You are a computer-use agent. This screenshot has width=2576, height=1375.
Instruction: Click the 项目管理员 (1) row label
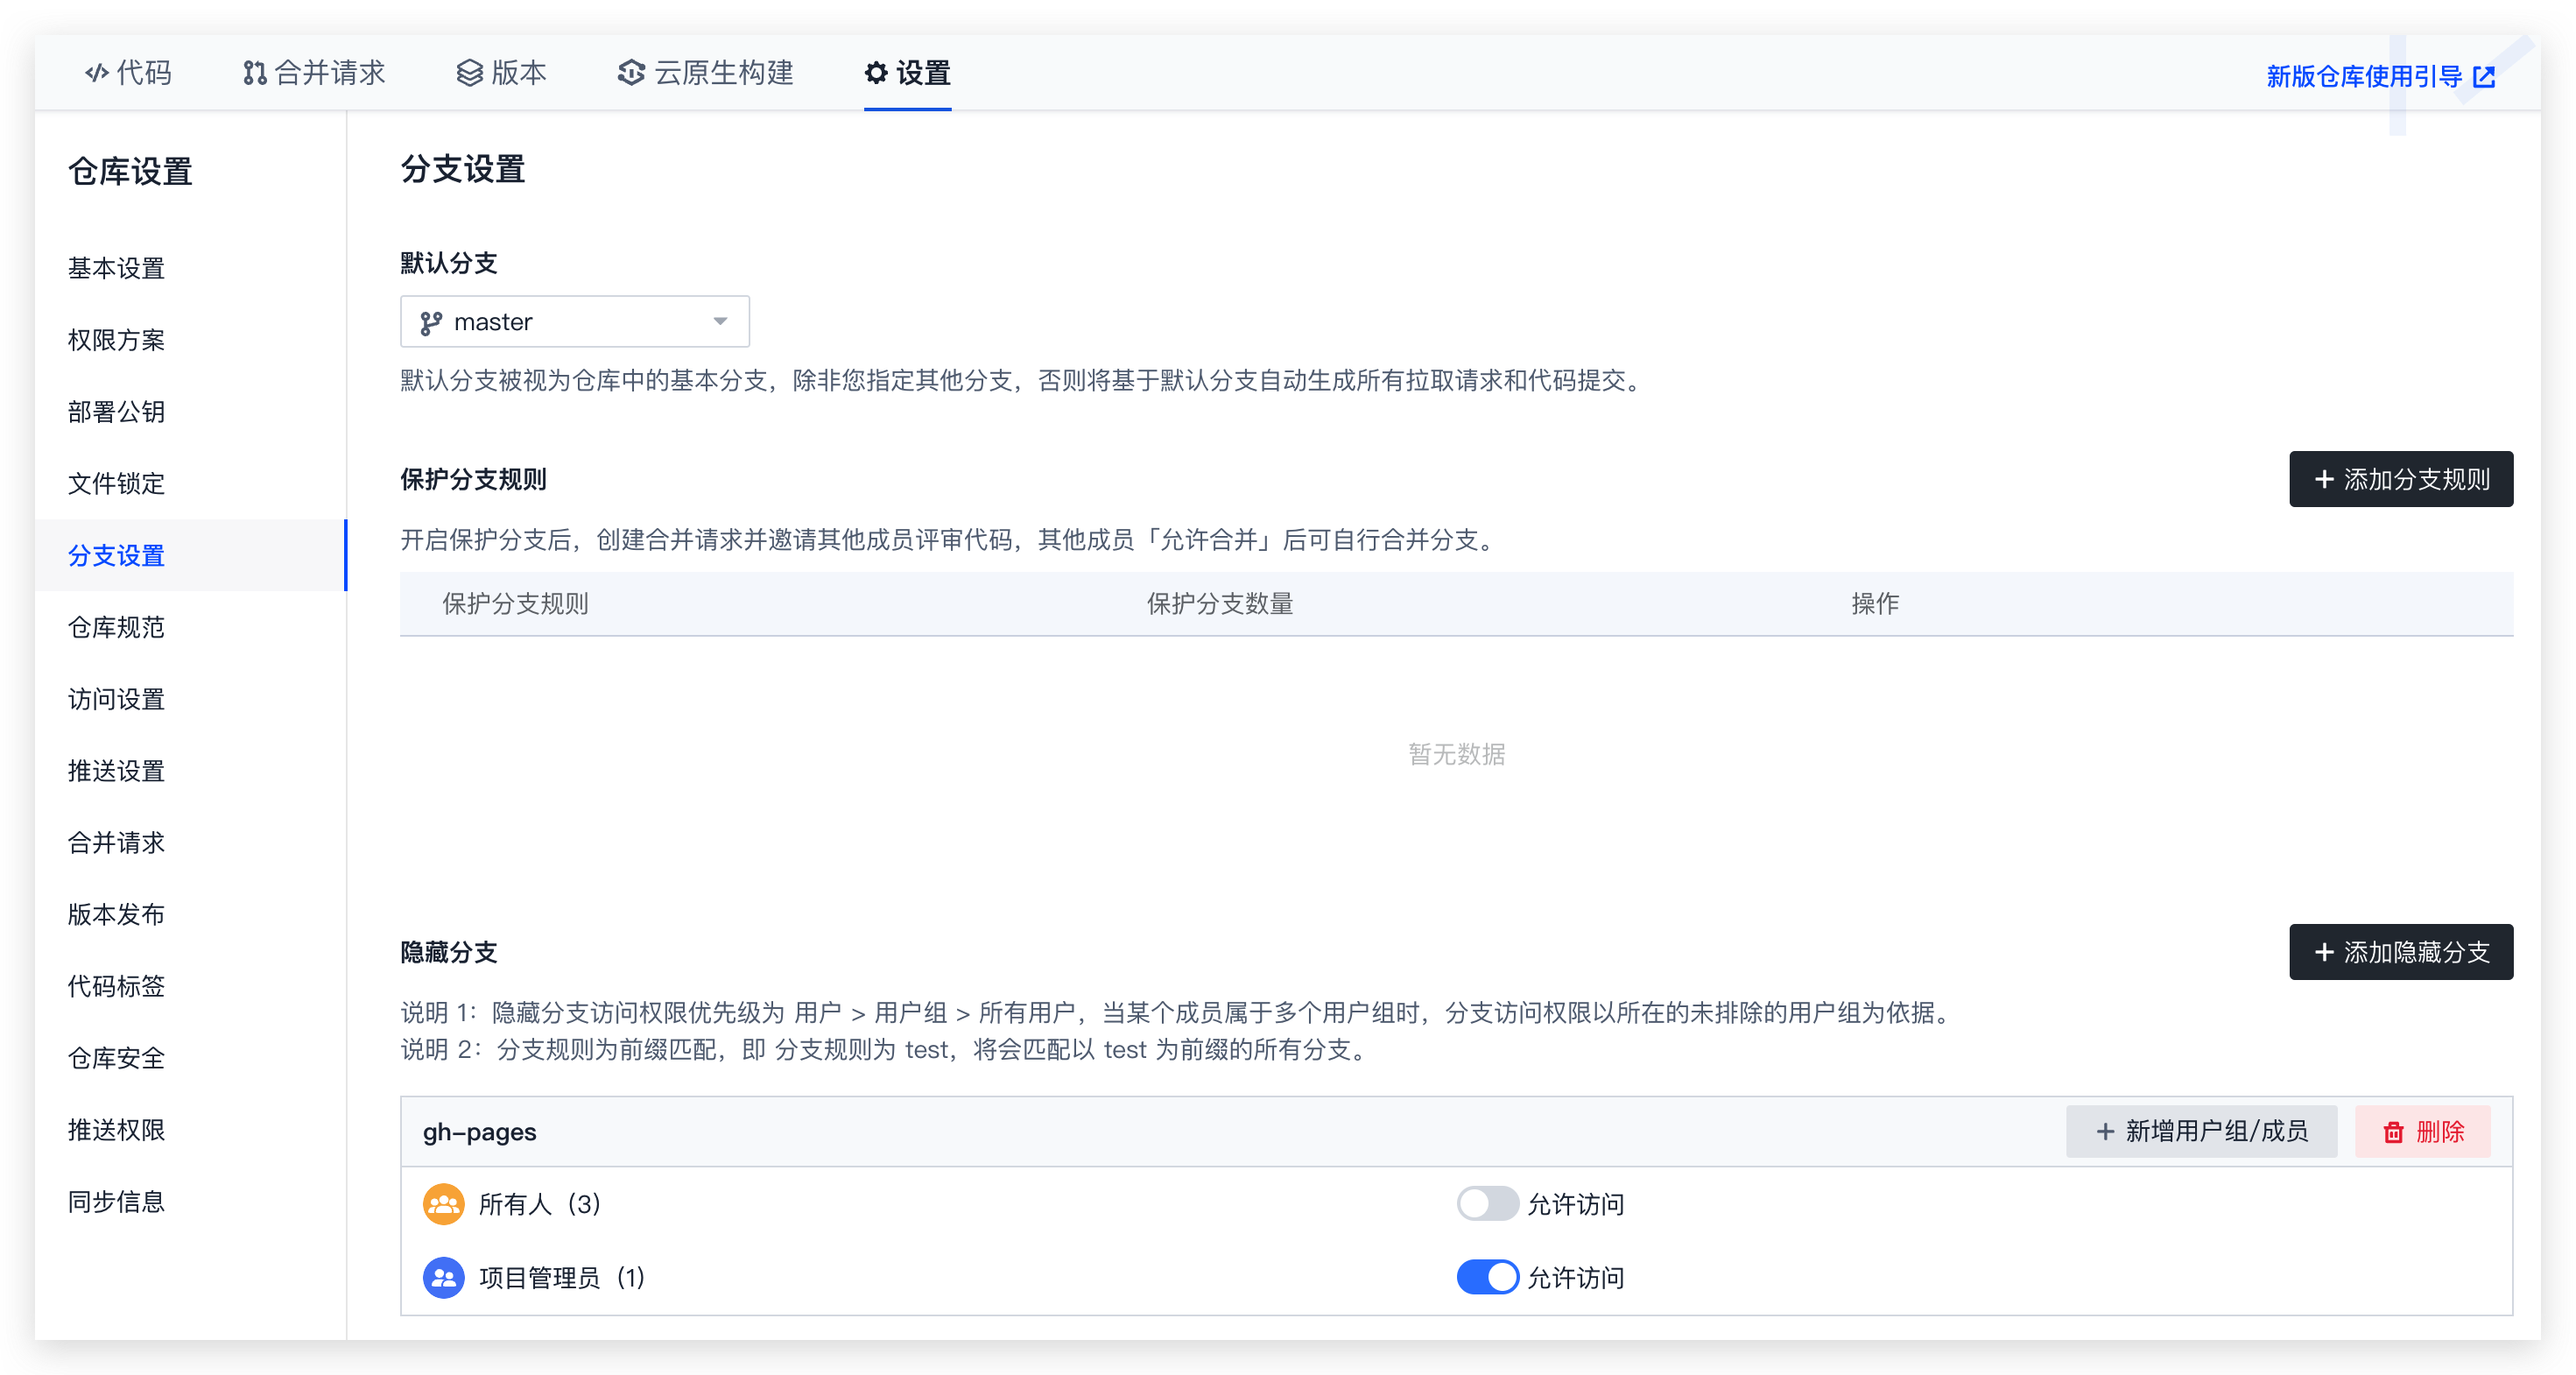tap(562, 1278)
